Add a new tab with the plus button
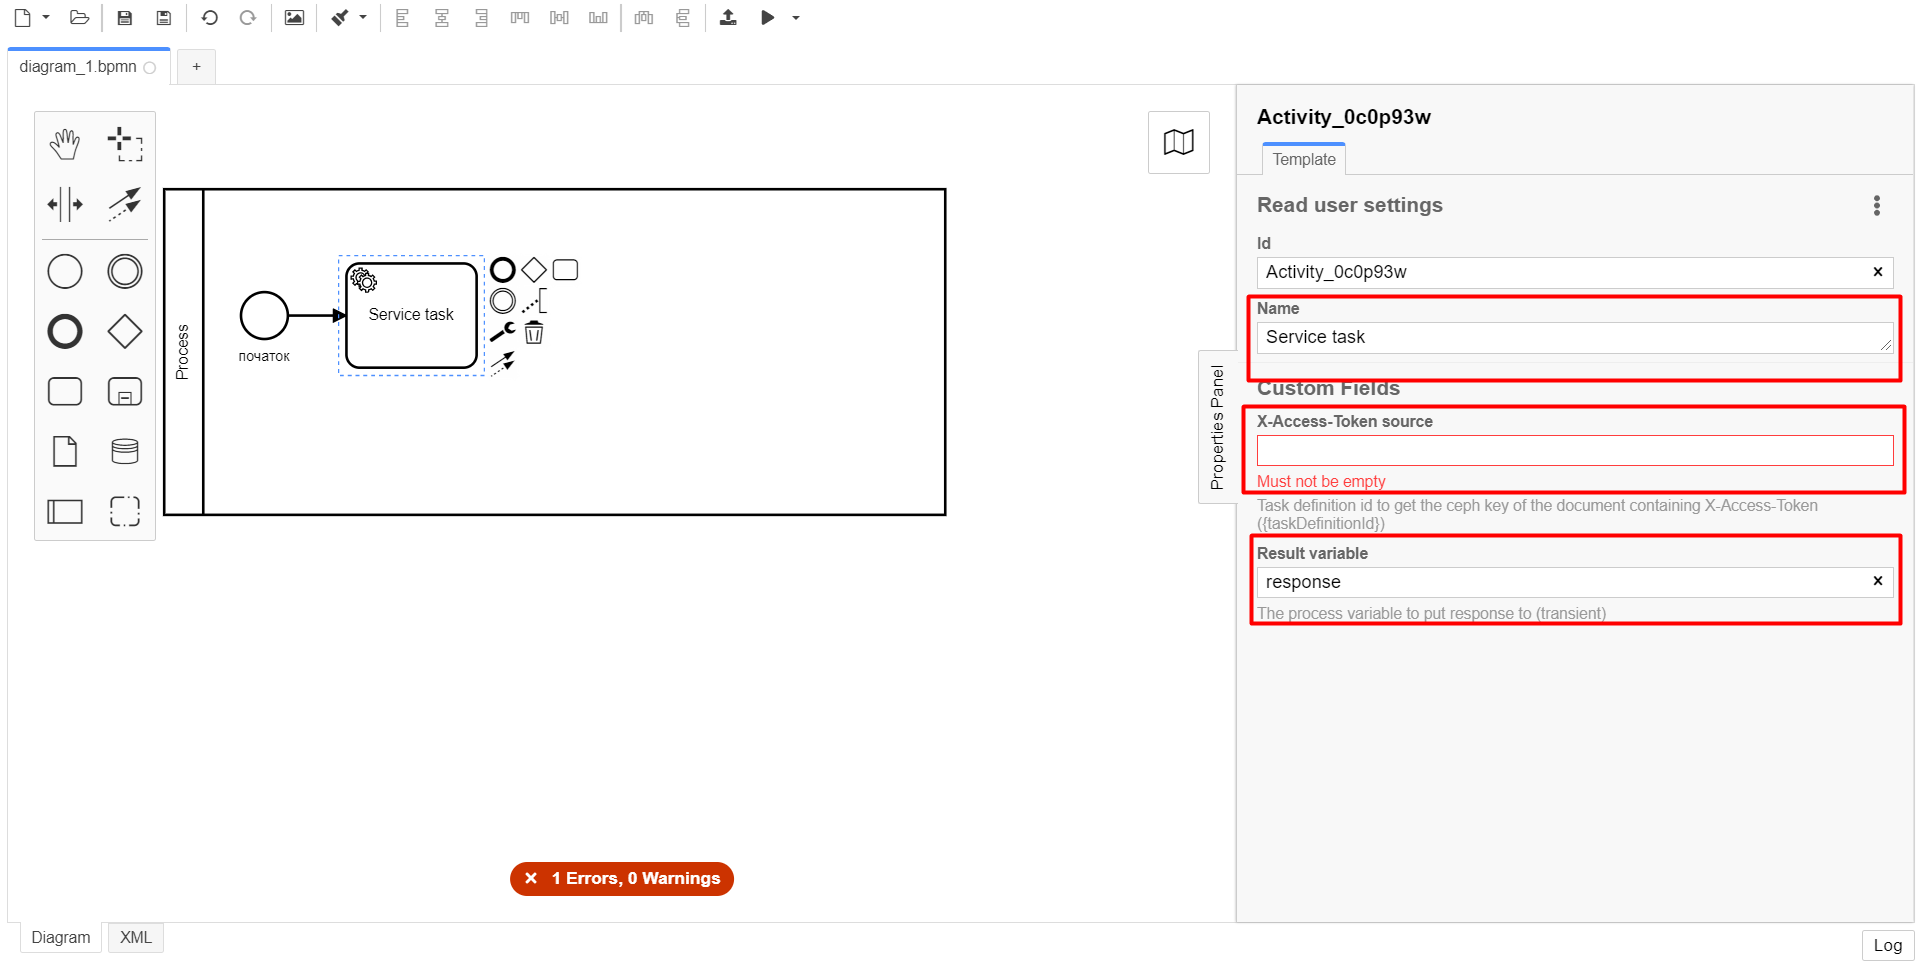The width and height of the screenshot is (1919, 966). [x=197, y=67]
